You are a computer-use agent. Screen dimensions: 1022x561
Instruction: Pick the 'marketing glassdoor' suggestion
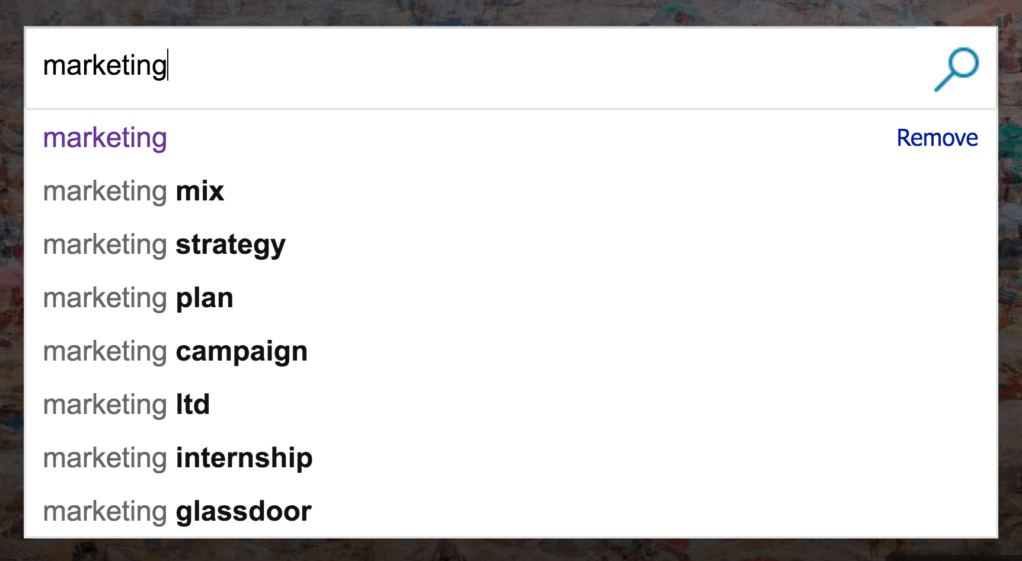(177, 511)
